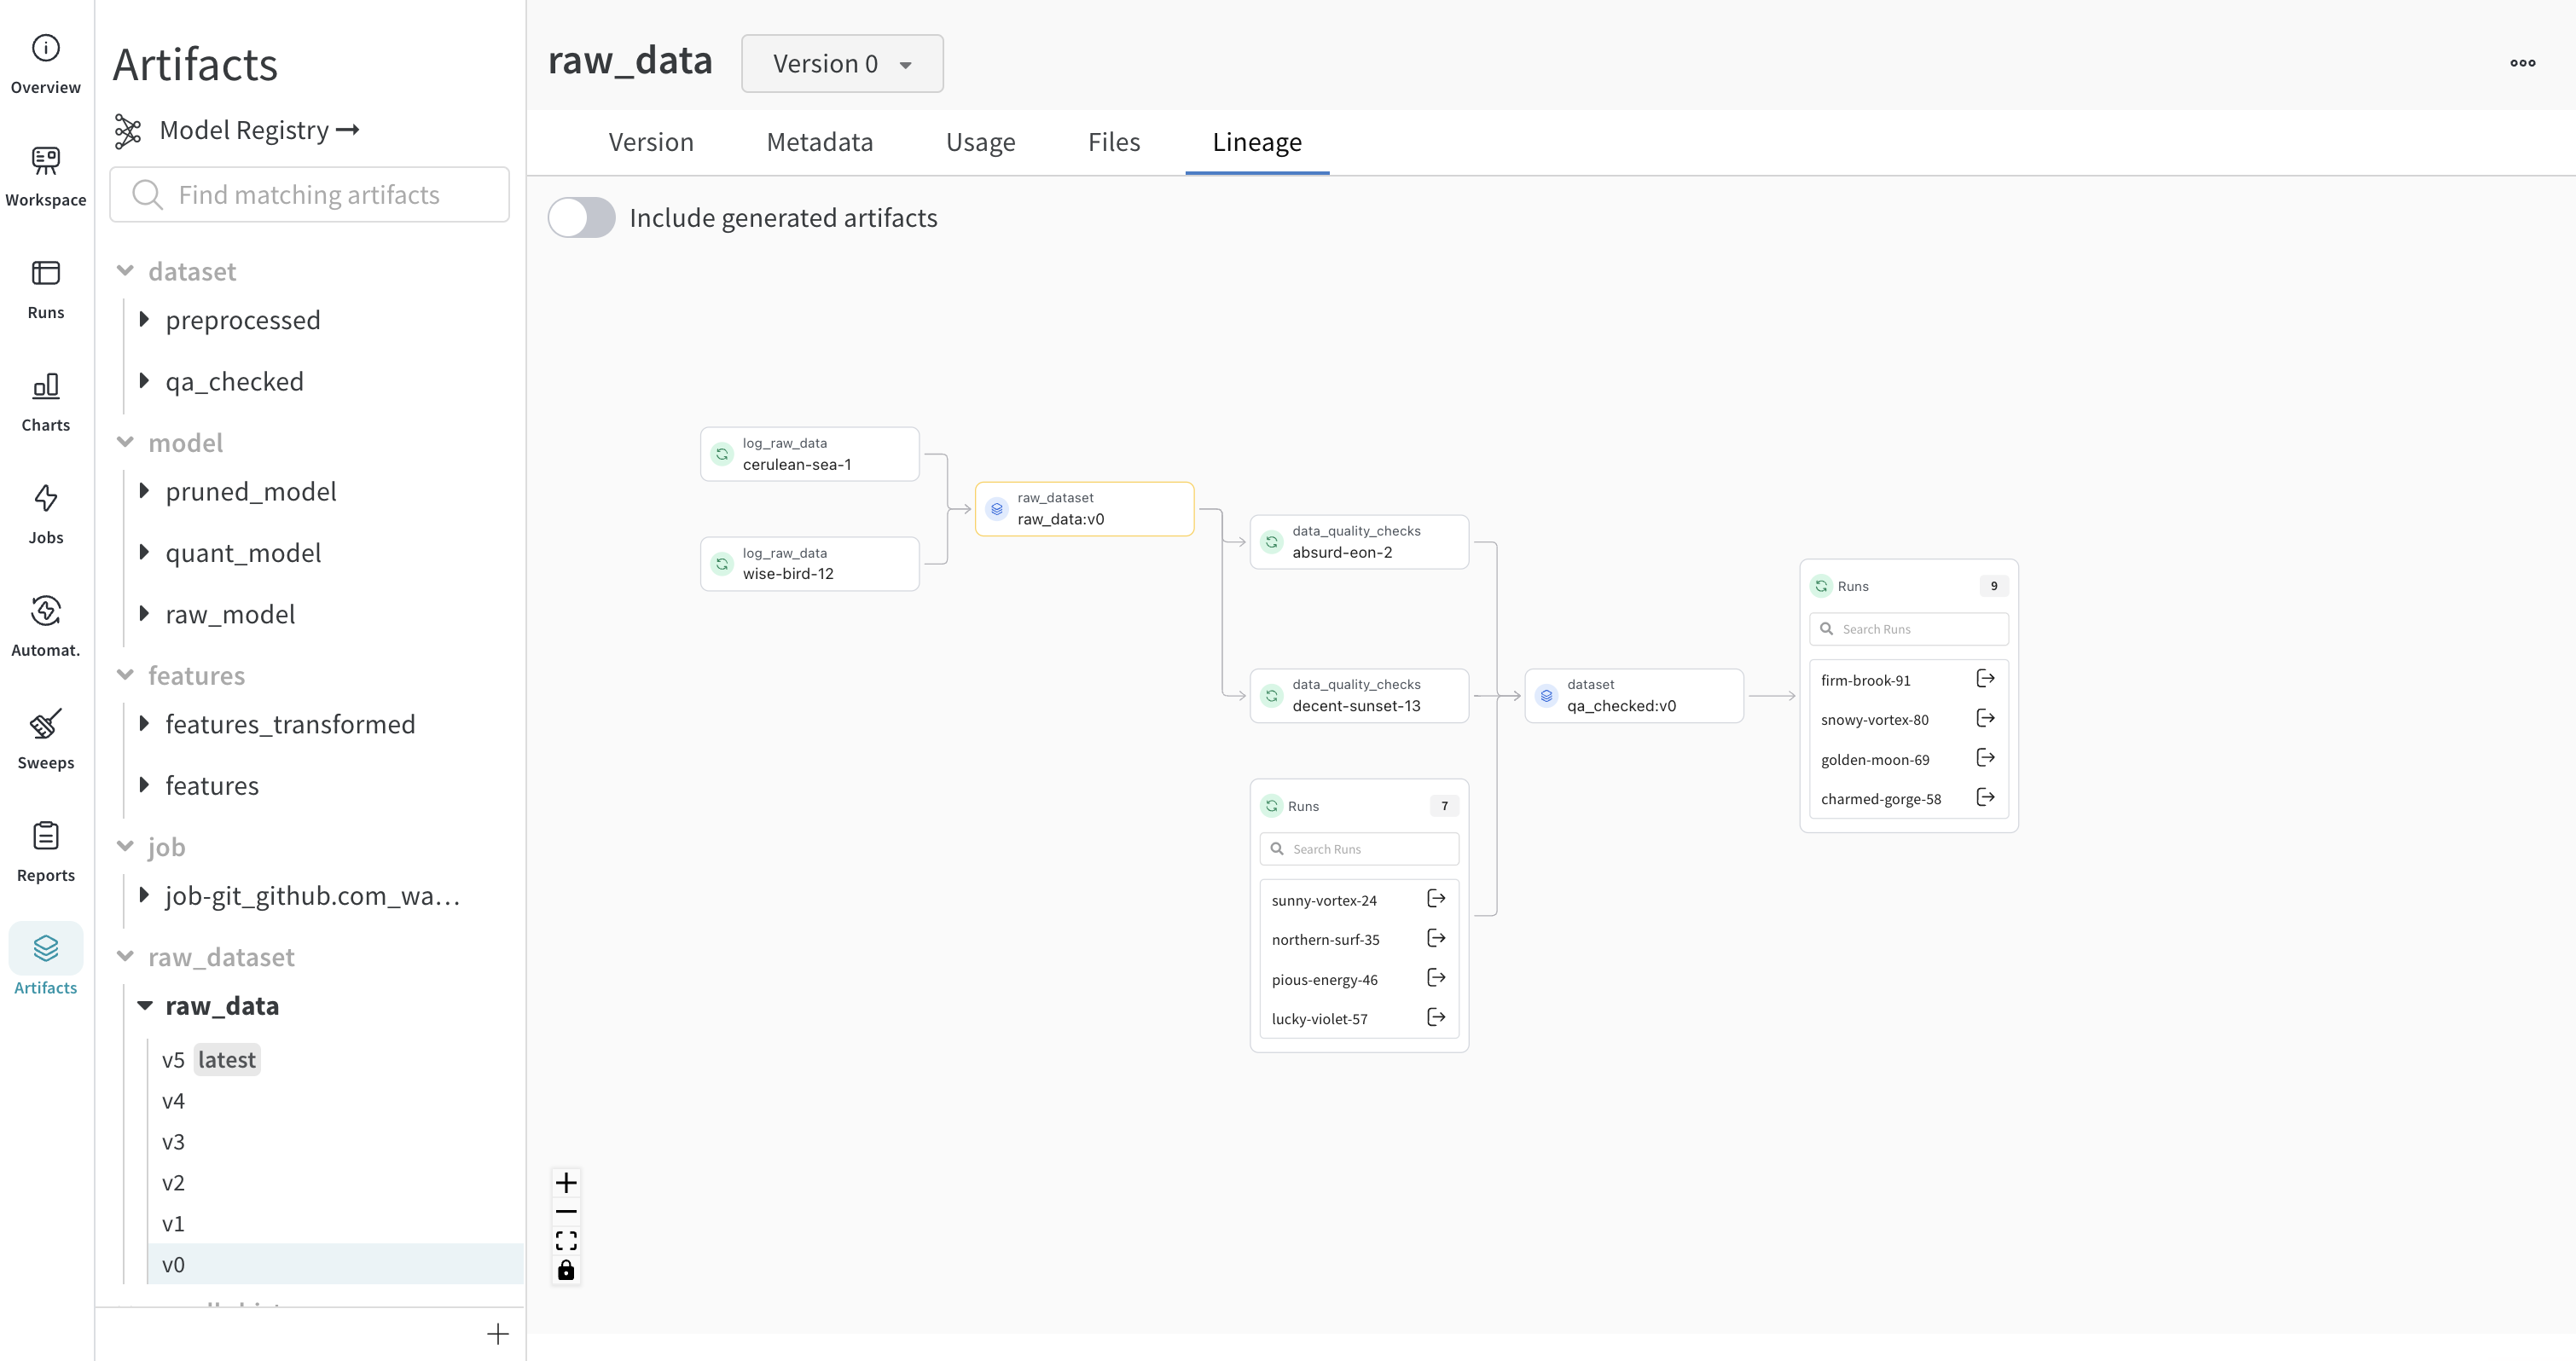Select the qa_checked:v0 dataset node
This screenshot has width=2576, height=1361.
click(x=1633, y=695)
